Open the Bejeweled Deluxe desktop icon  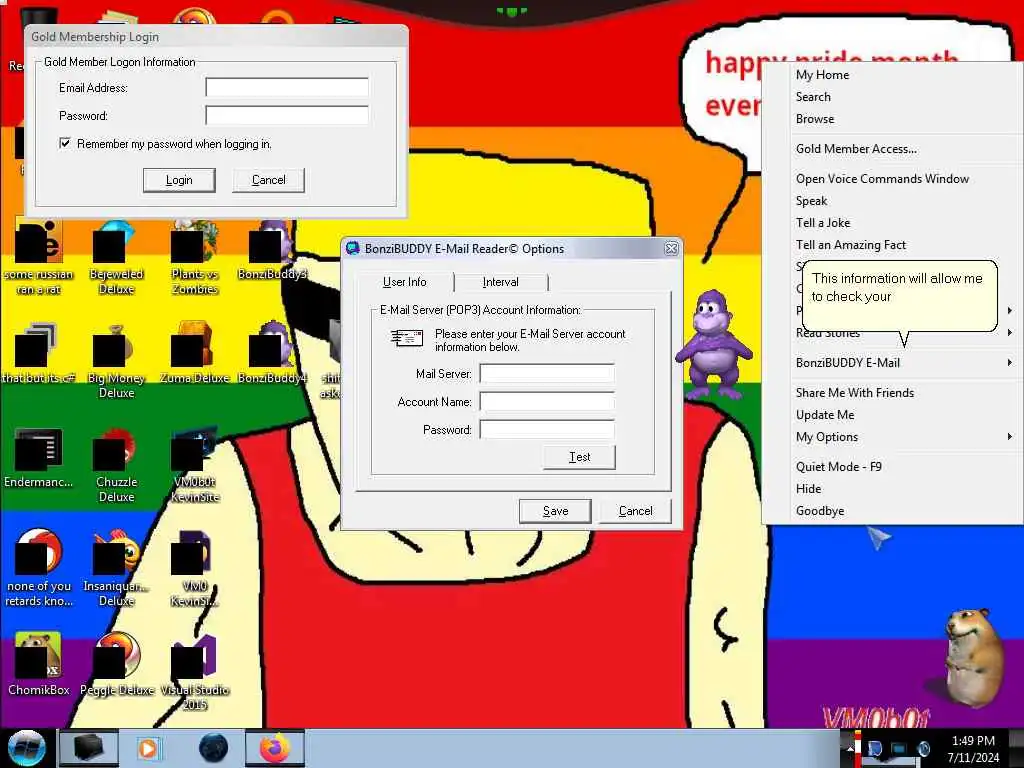click(x=116, y=258)
